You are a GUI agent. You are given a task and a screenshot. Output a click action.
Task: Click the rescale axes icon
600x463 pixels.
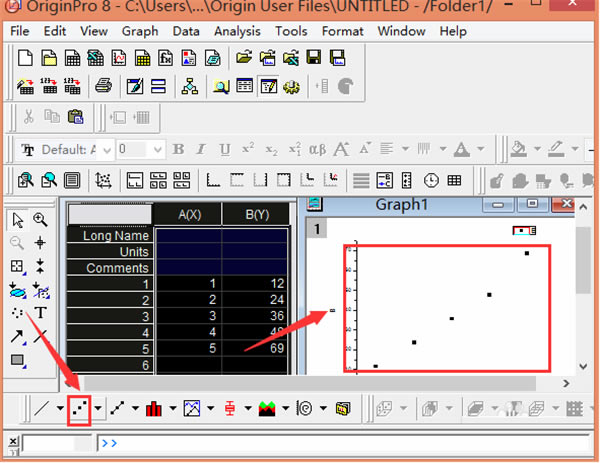coord(103,180)
